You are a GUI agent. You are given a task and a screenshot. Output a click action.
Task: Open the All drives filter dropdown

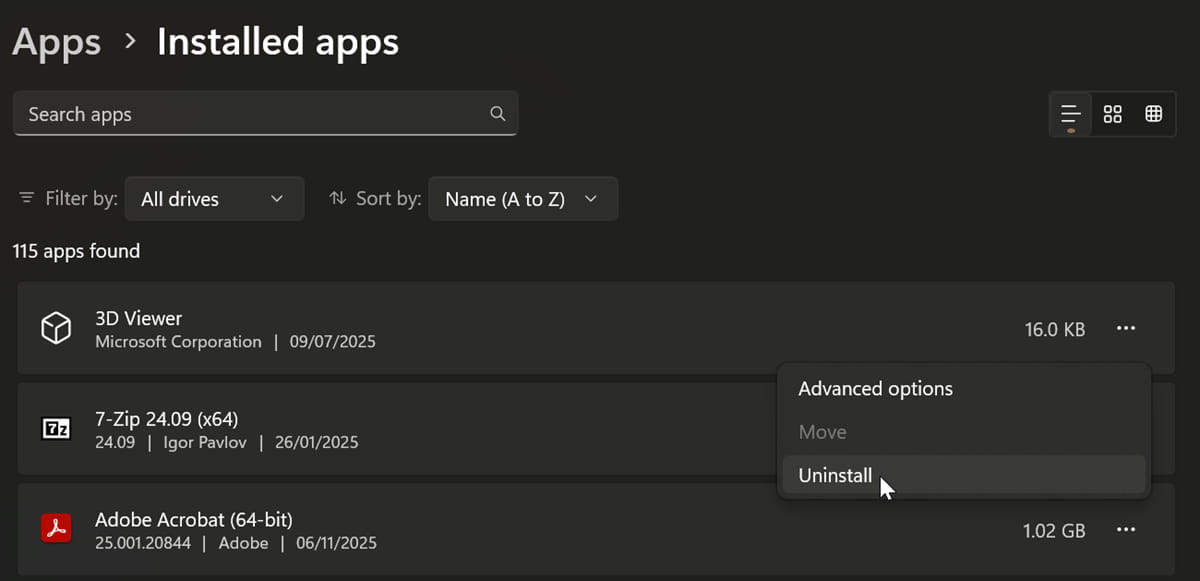(213, 198)
